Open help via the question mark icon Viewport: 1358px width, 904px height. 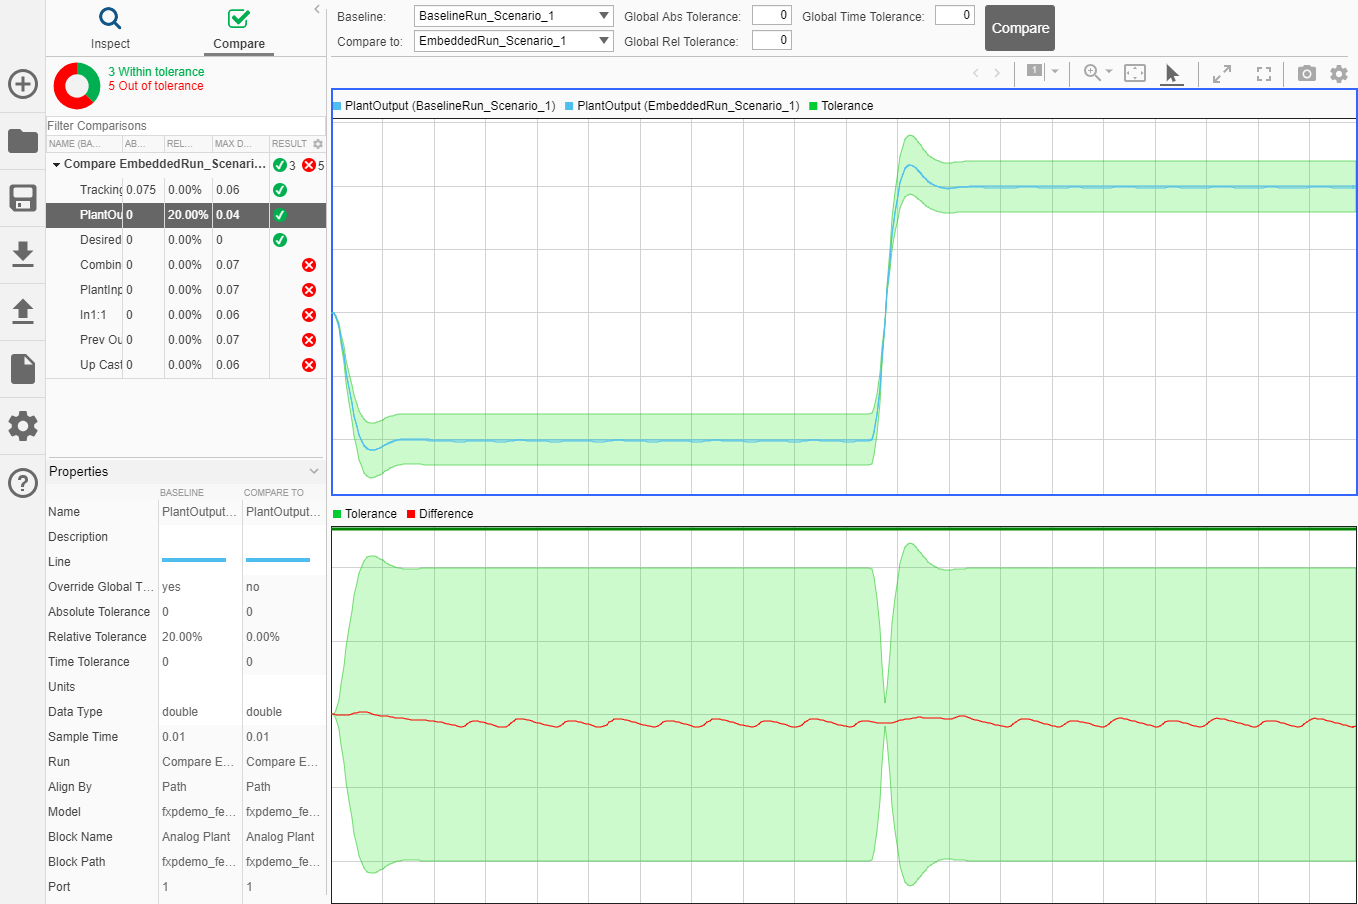[x=22, y=483]
